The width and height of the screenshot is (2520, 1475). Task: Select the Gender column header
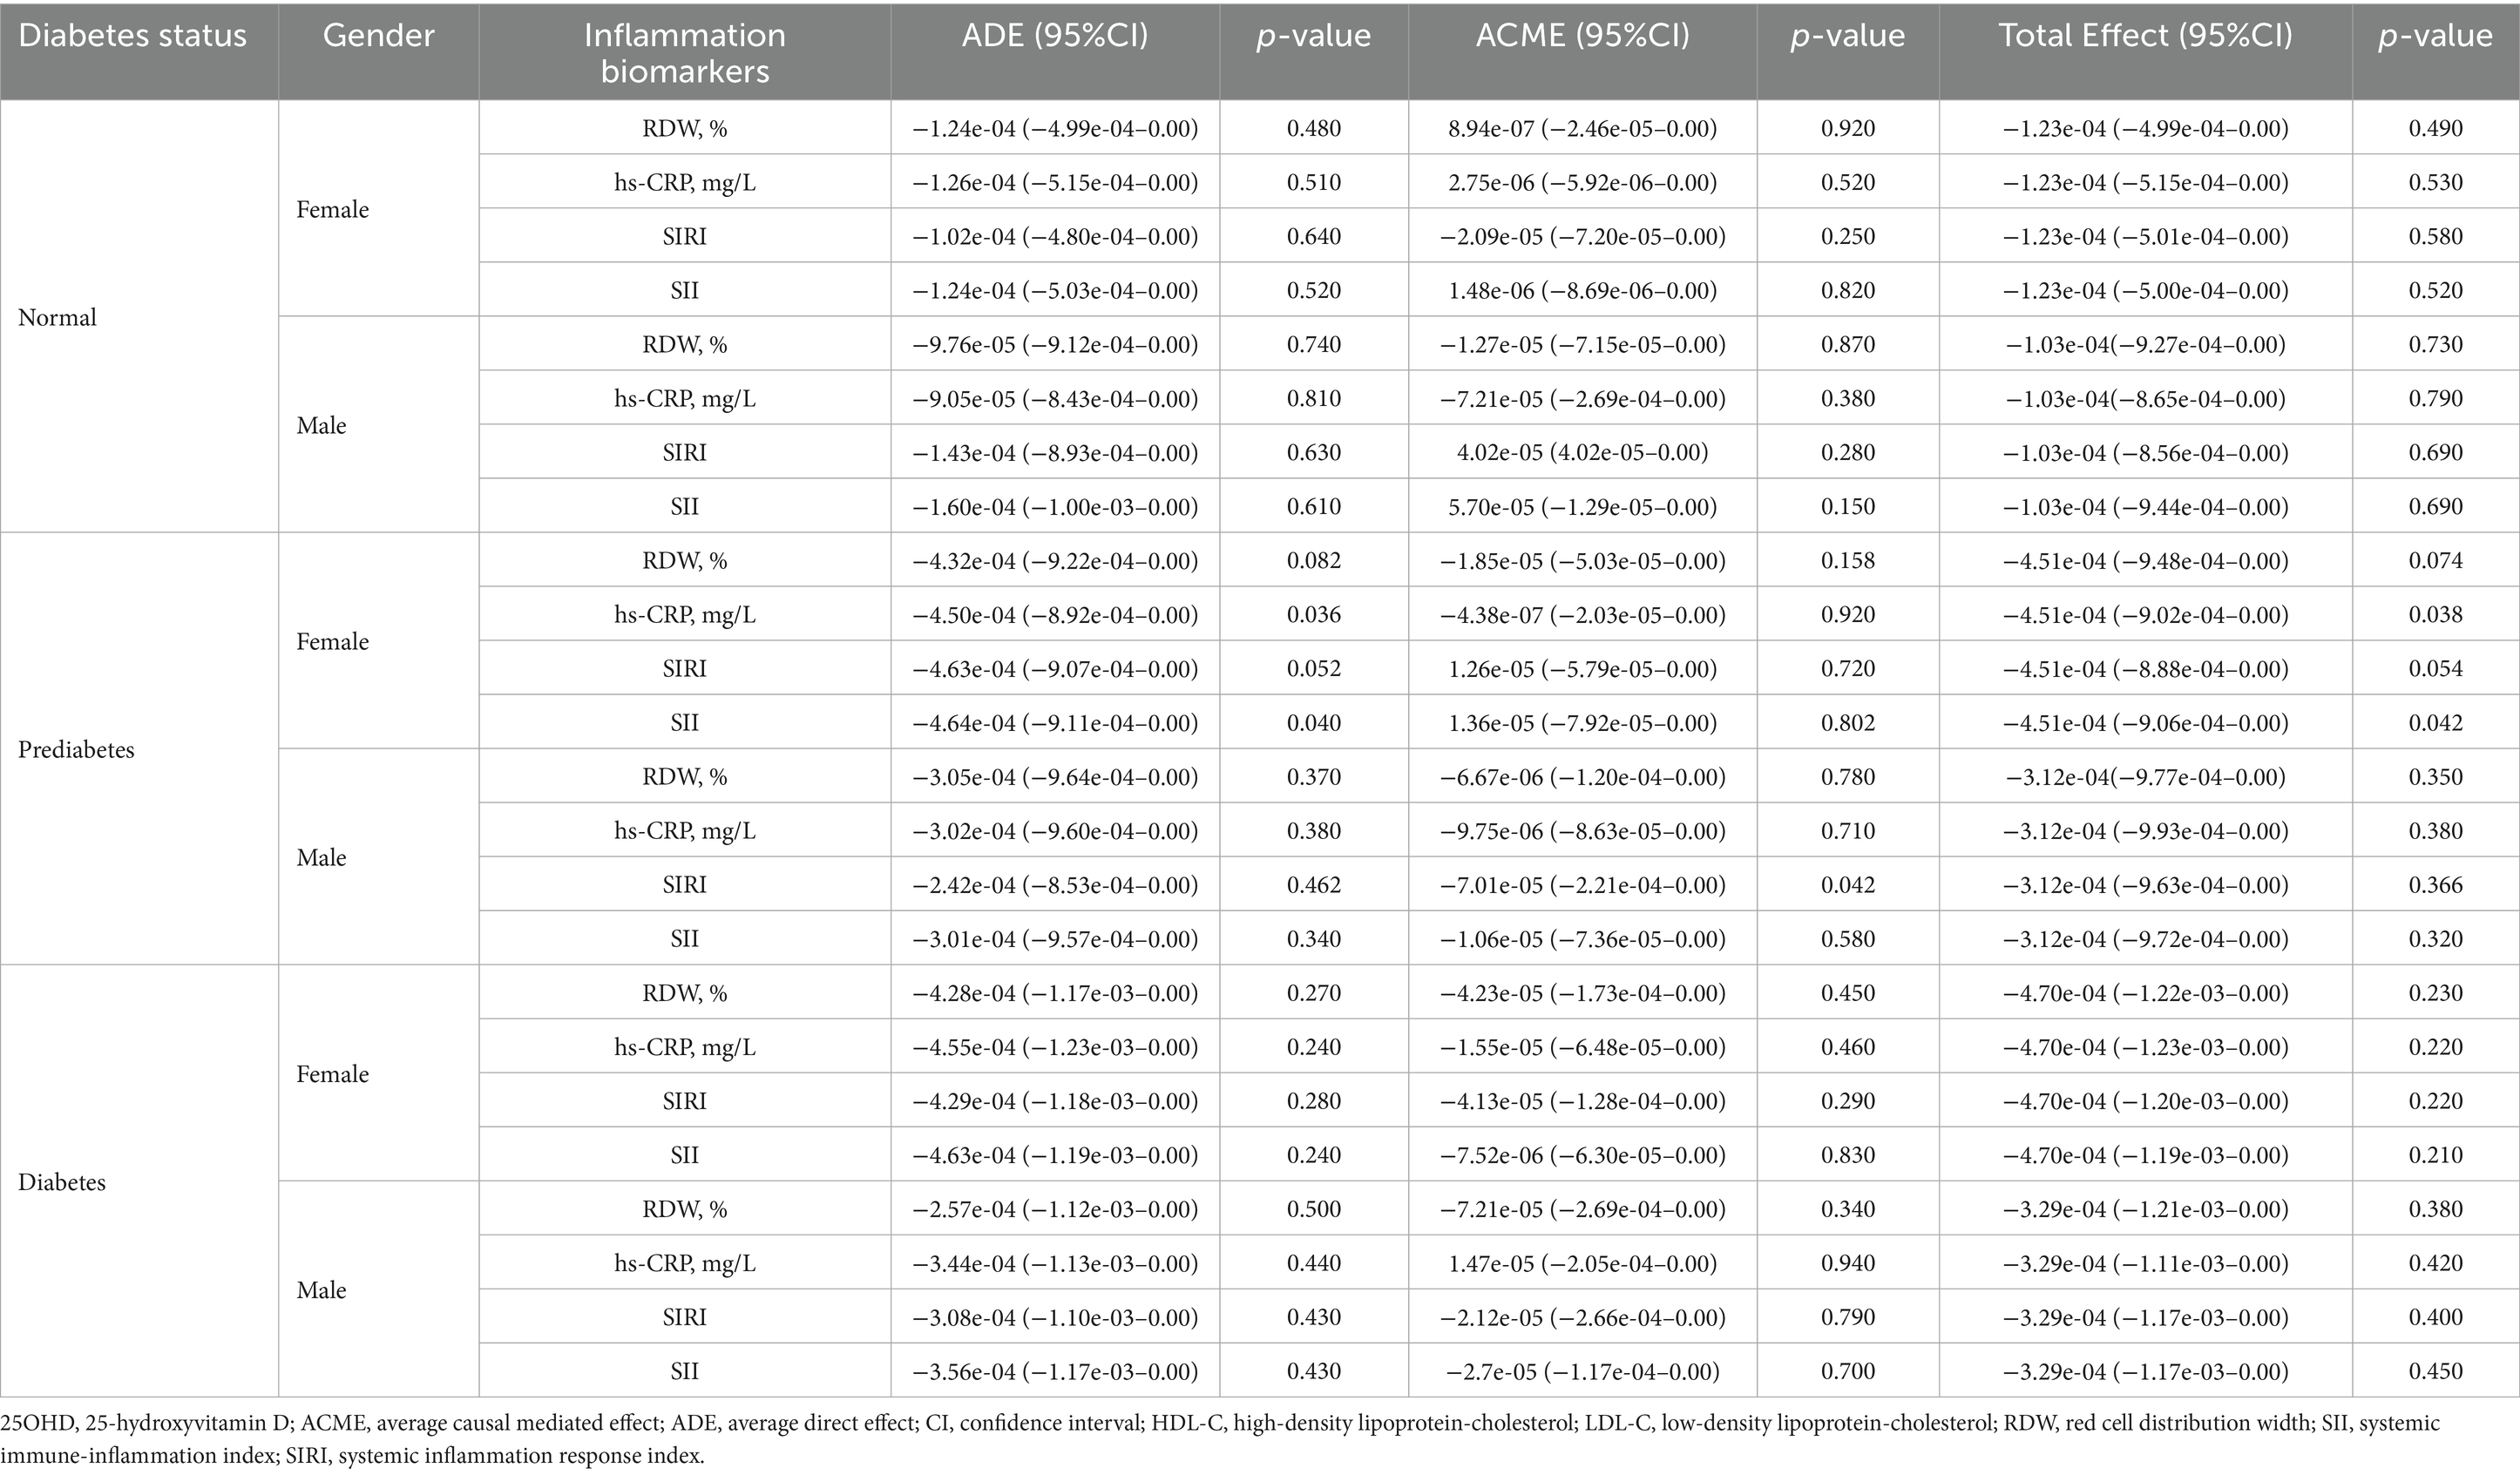tap(378, 37)
